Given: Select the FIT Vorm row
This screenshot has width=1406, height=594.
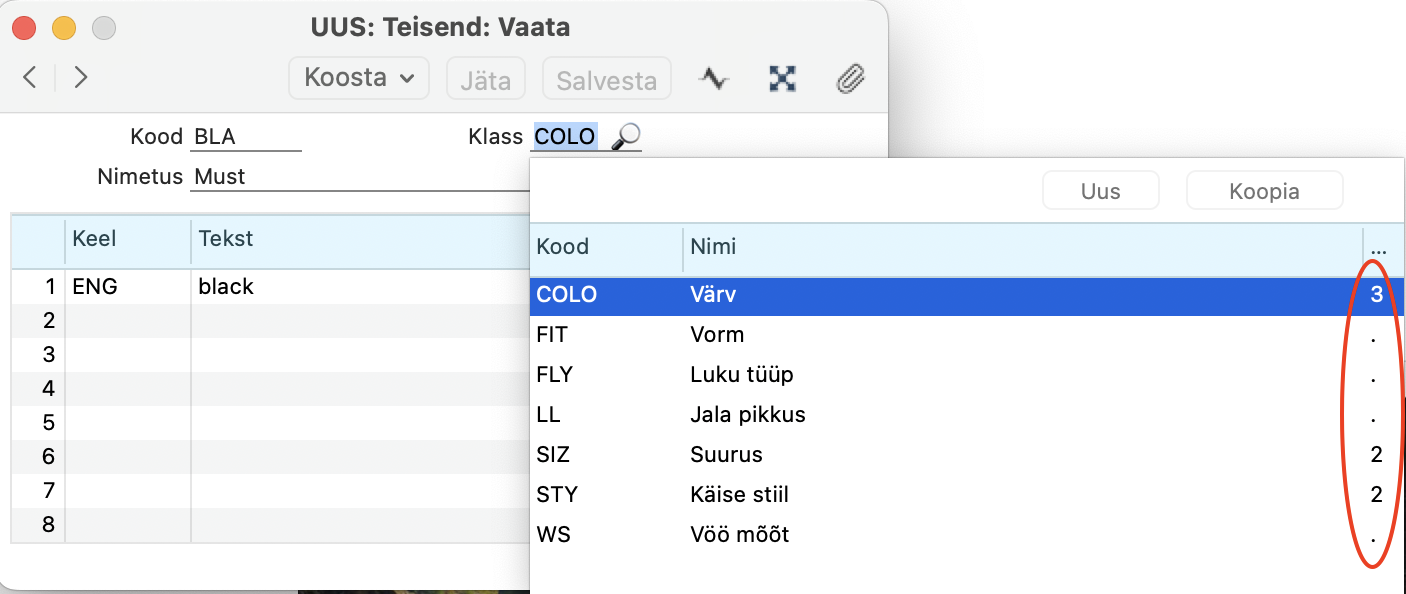Looking at the screenshot, I should point(967,334).
